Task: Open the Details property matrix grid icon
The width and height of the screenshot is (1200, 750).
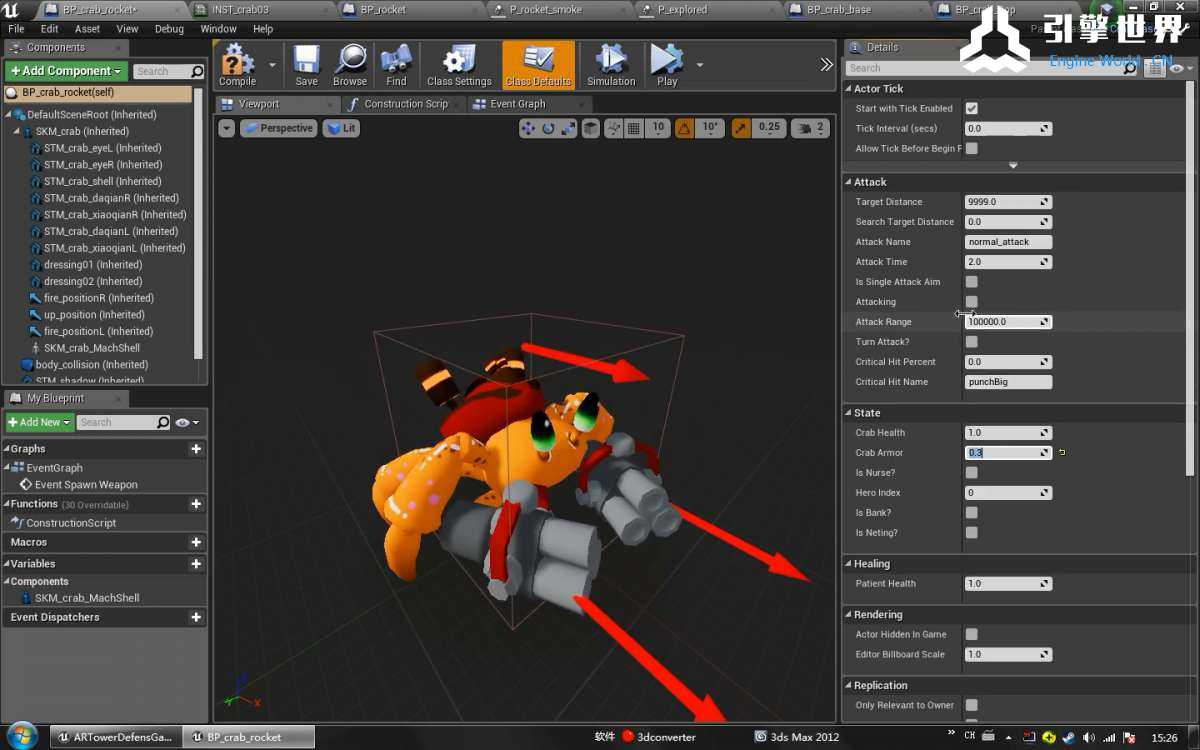Action: [x=1157, y=68]
